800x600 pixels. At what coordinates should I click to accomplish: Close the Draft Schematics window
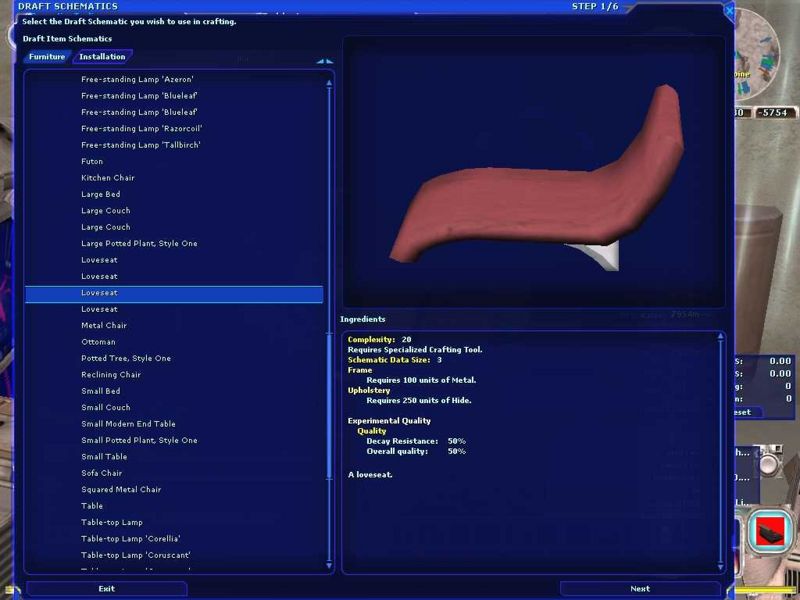[728, 11]
